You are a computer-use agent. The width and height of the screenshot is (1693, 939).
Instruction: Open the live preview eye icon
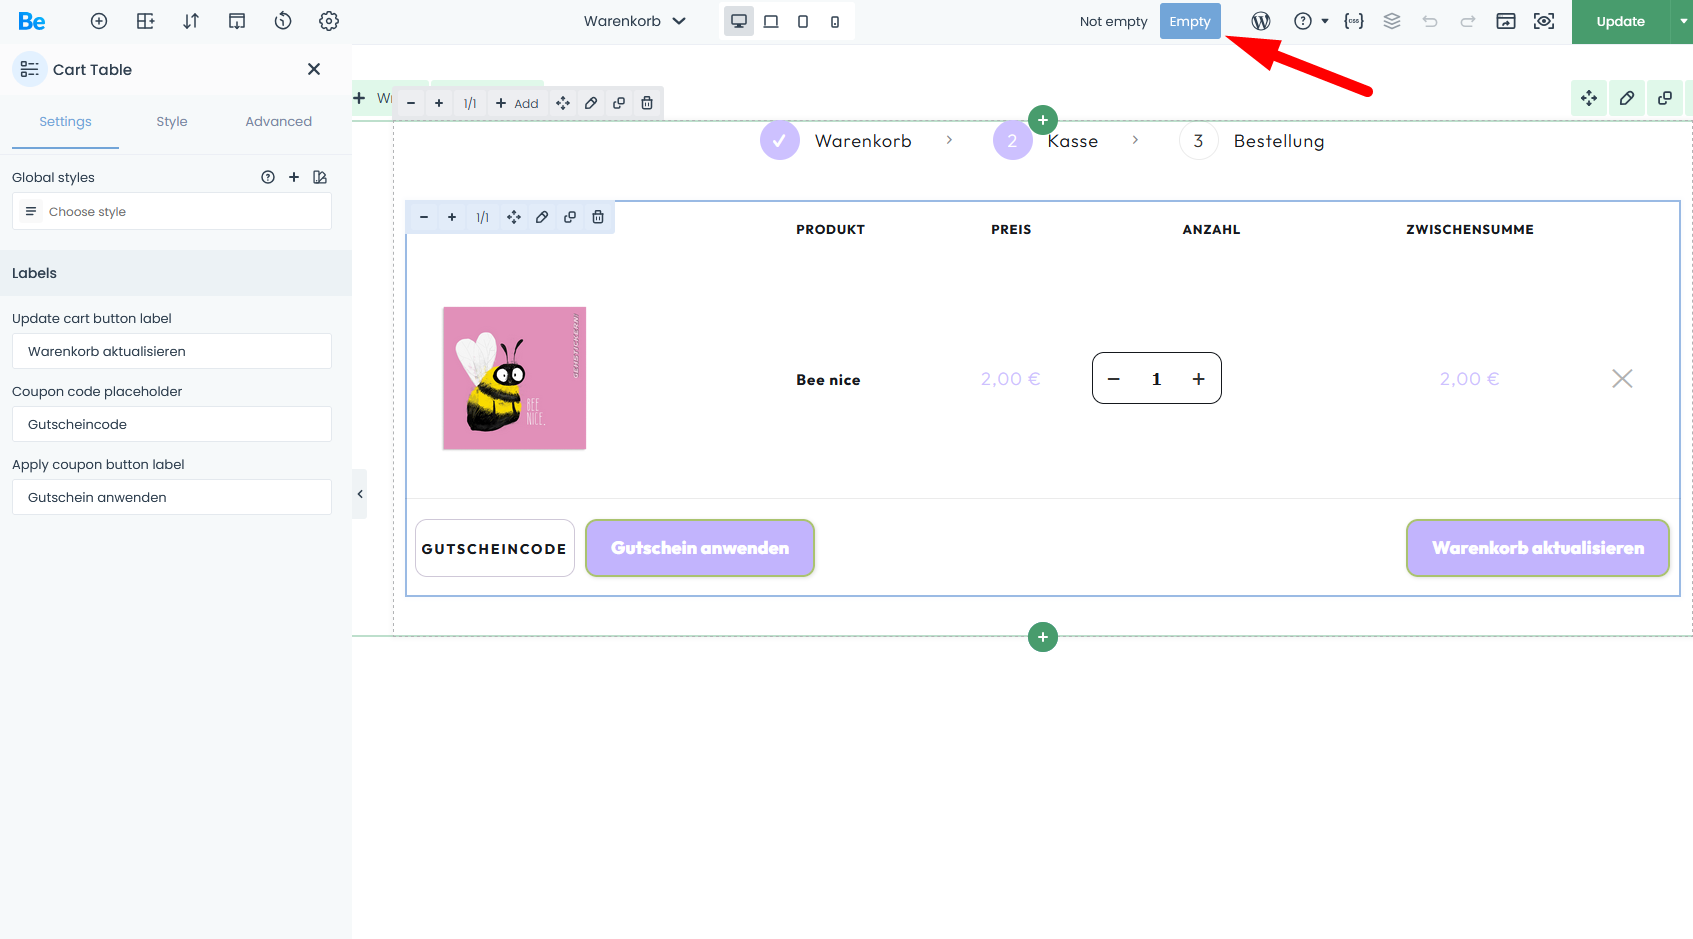click(1544, 21)
